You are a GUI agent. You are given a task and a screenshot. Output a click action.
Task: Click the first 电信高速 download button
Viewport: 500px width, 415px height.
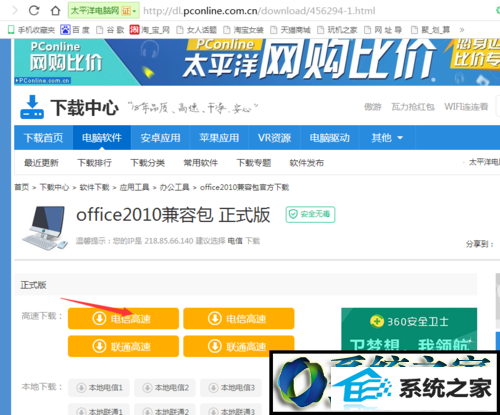(123, 319)
